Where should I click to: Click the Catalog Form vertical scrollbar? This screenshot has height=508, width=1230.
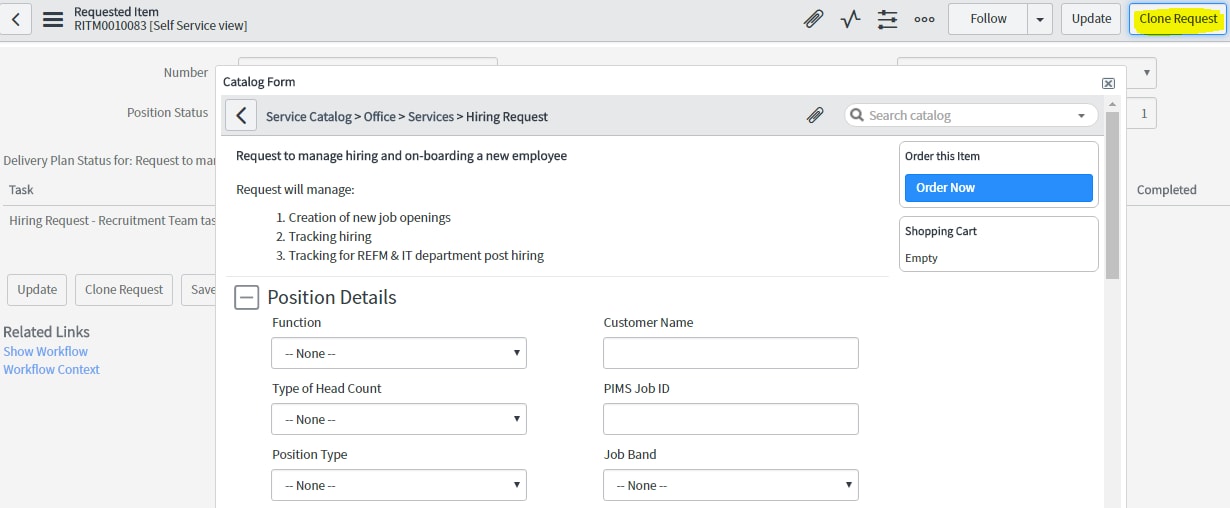pyautogui.click(x=1112, y=195)
